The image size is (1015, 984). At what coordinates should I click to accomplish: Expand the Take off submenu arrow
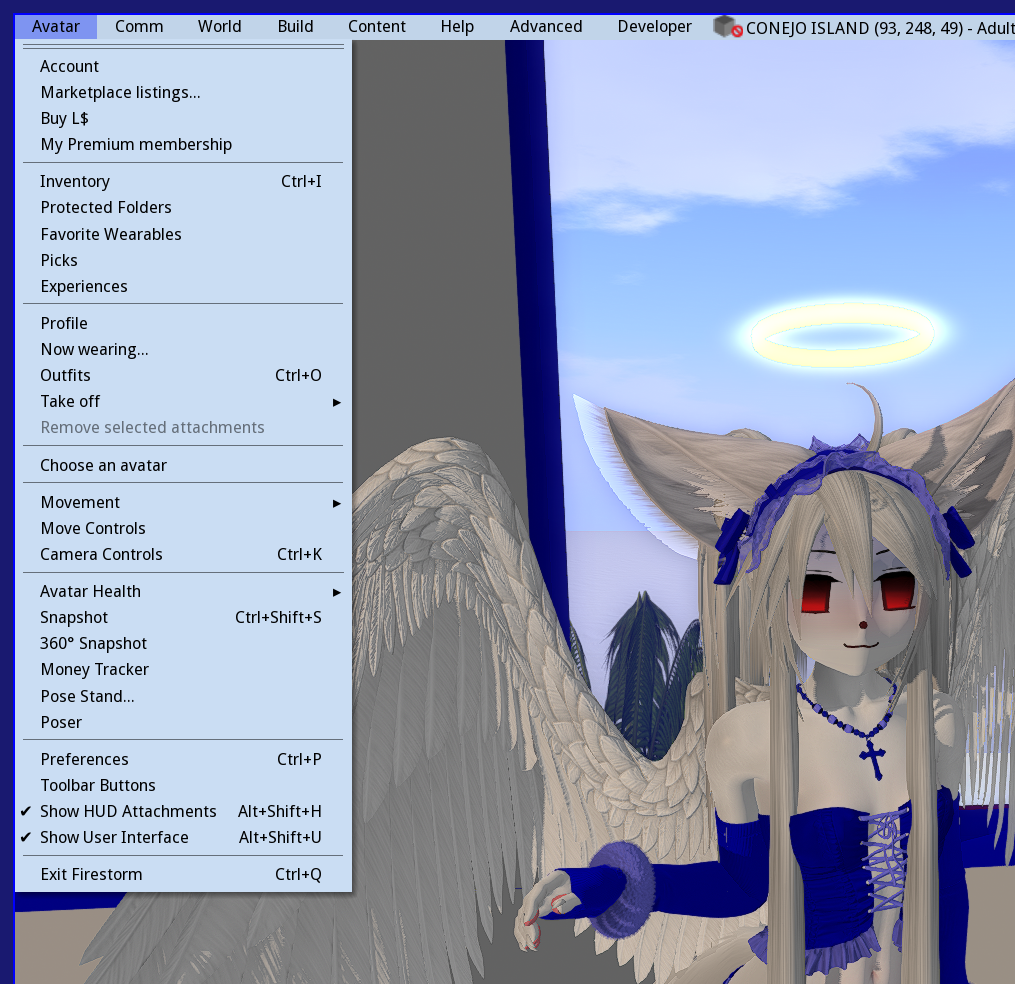coord(337,402)
